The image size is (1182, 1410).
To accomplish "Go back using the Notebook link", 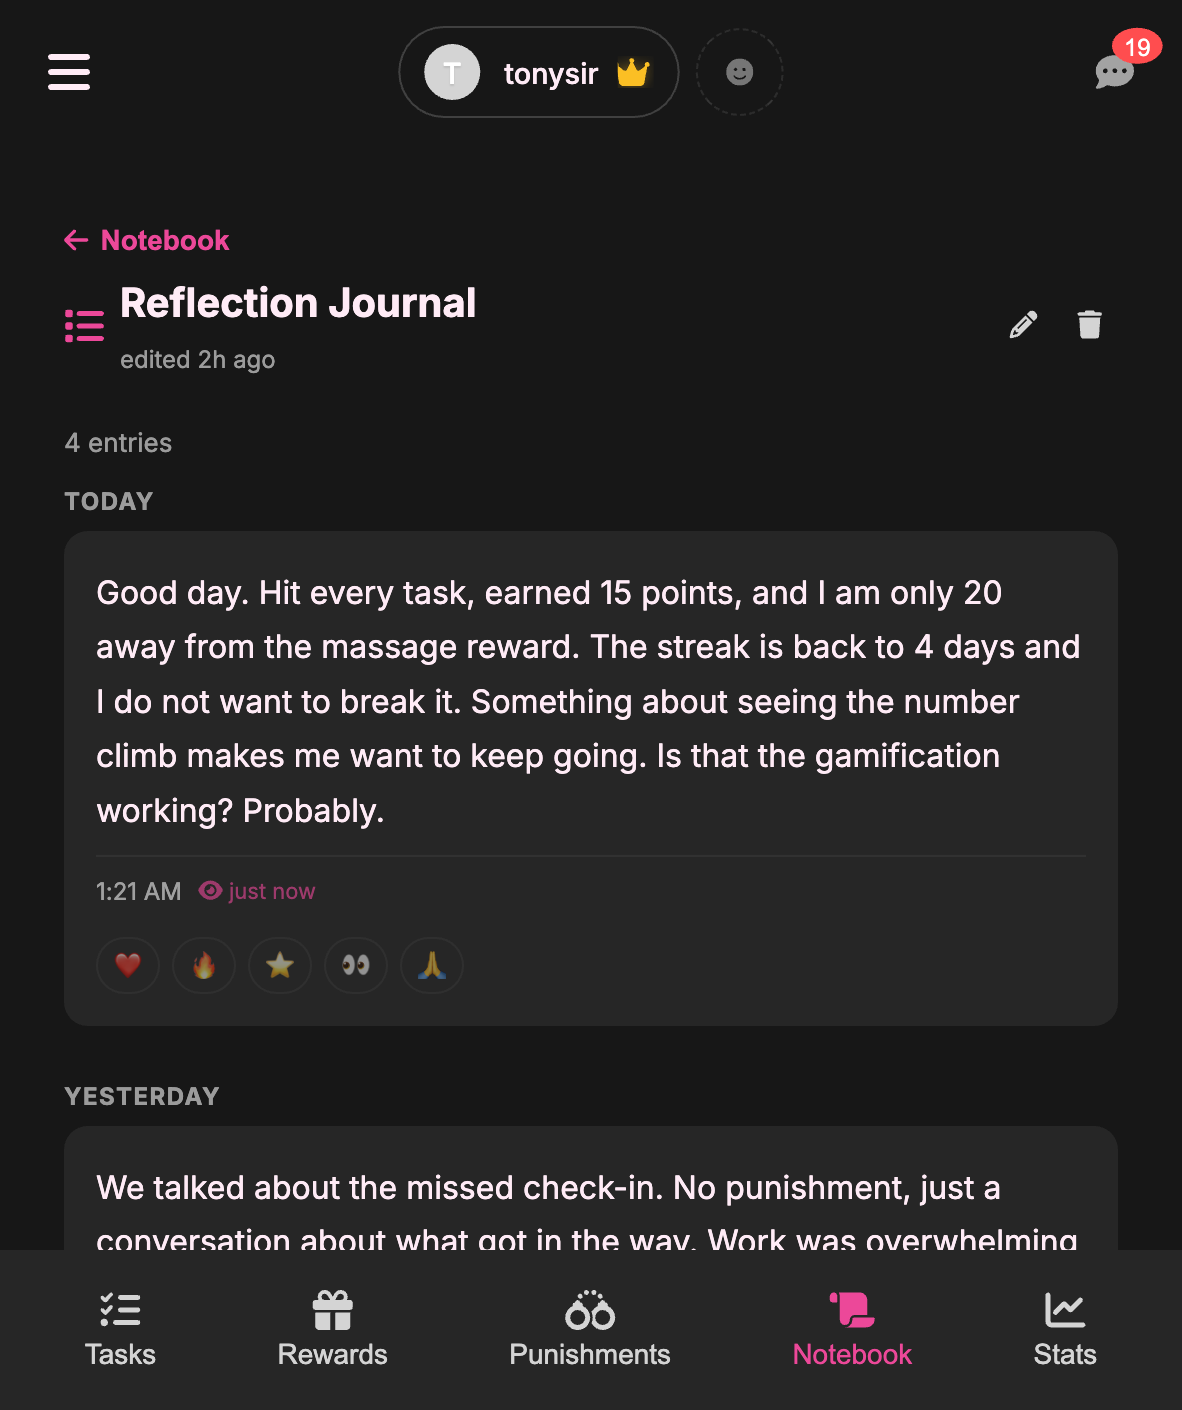I will tap(145, 240).
